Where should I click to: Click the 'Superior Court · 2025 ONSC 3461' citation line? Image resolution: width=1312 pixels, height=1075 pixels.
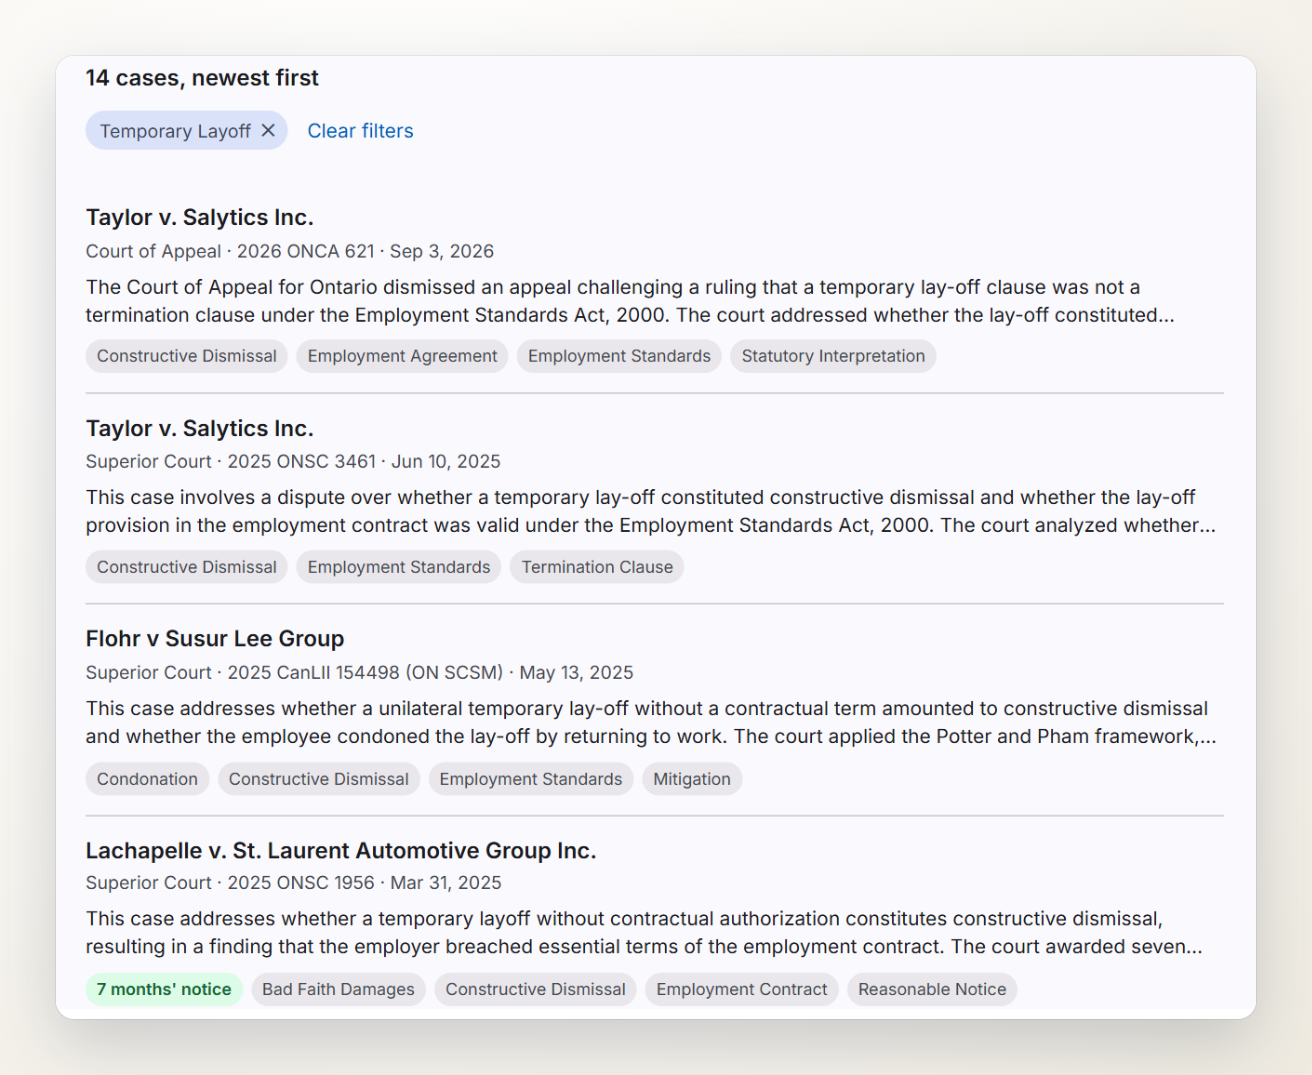(x=293, y=461)
